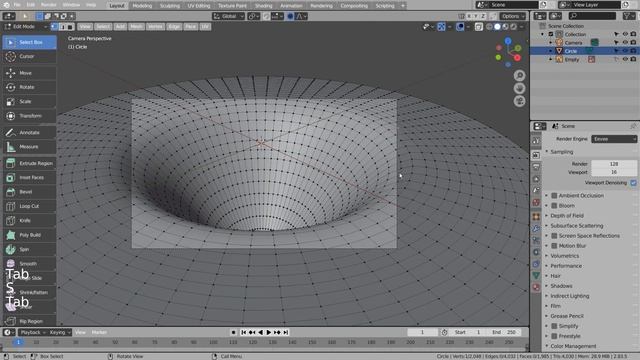
Task: Select the Scale tool
Action: [29, 101]
